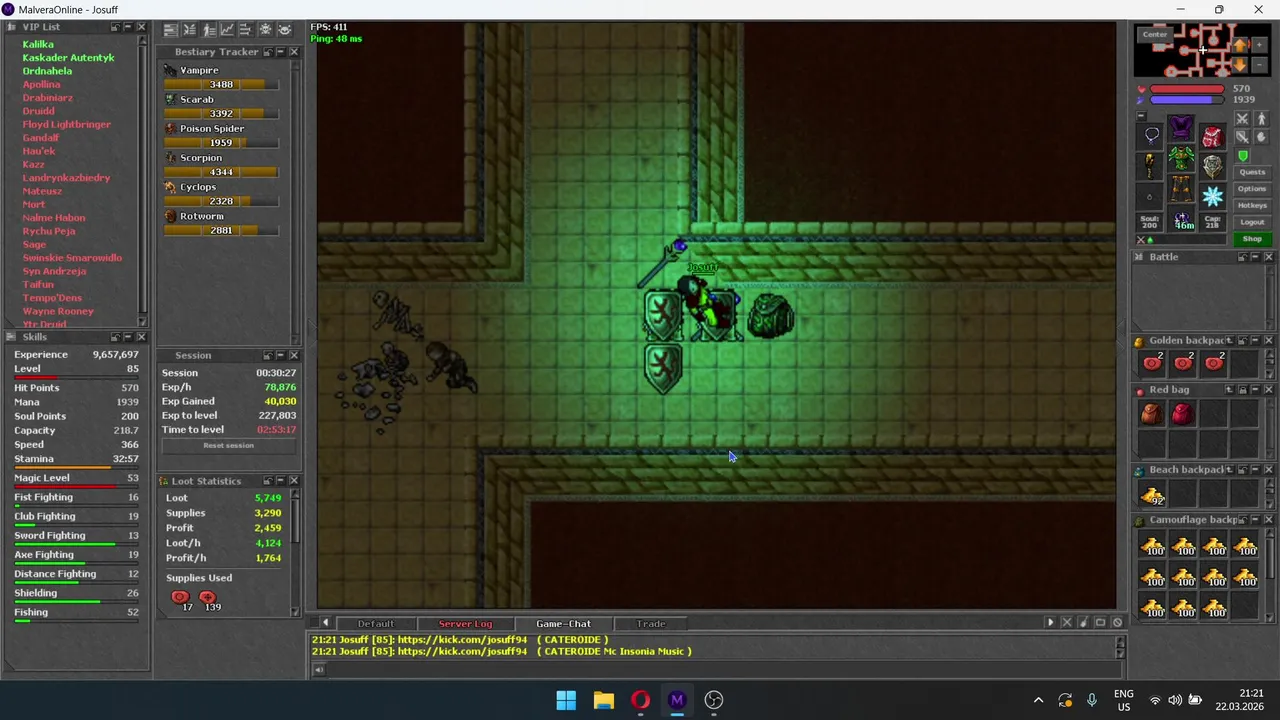Minimize the Beach backpack container
The height and width of the screenshot is (720, 1280).
tap(1255, 470)
